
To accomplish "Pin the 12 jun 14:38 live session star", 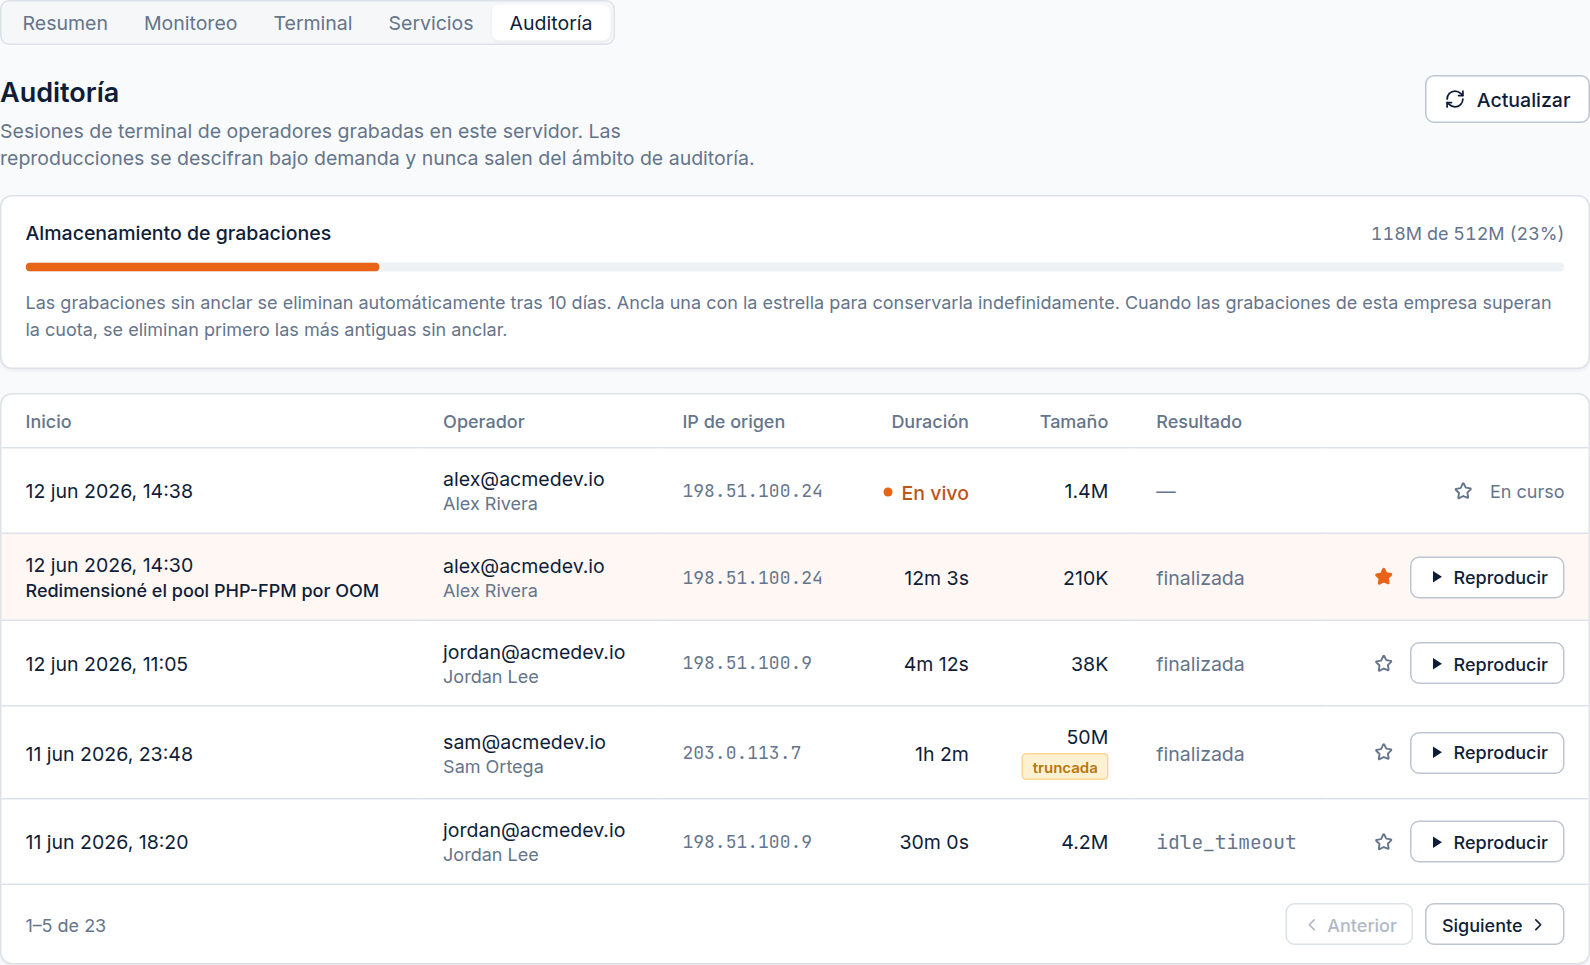I will pyautogui.click(x=1463, y=491).
